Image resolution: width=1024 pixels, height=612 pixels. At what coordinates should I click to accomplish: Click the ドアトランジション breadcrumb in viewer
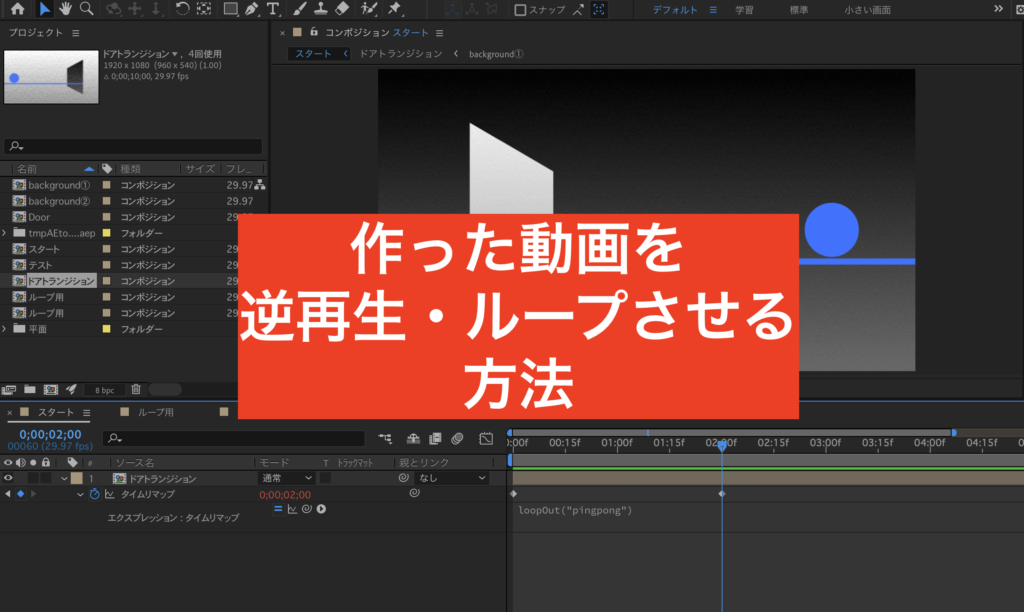coord(400,54)
